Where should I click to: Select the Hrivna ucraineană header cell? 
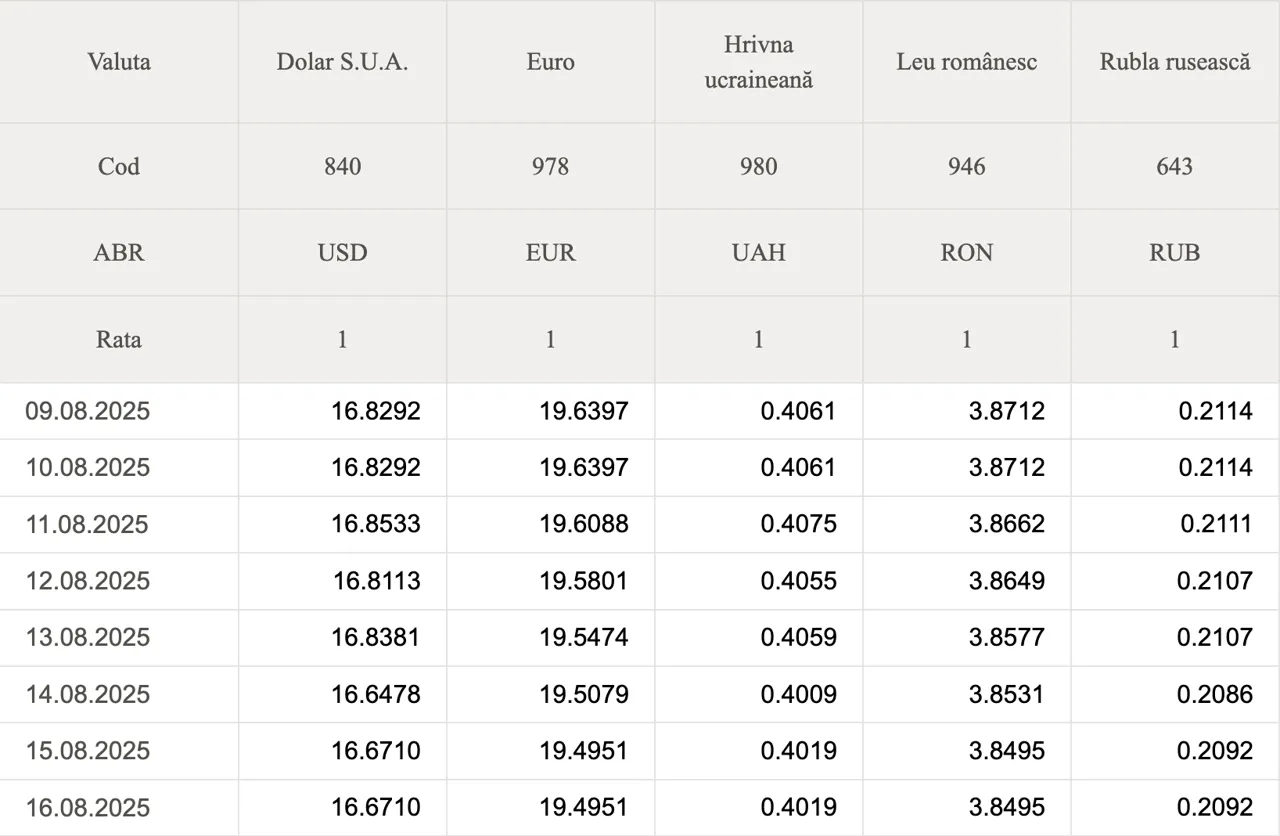[758, 62]
